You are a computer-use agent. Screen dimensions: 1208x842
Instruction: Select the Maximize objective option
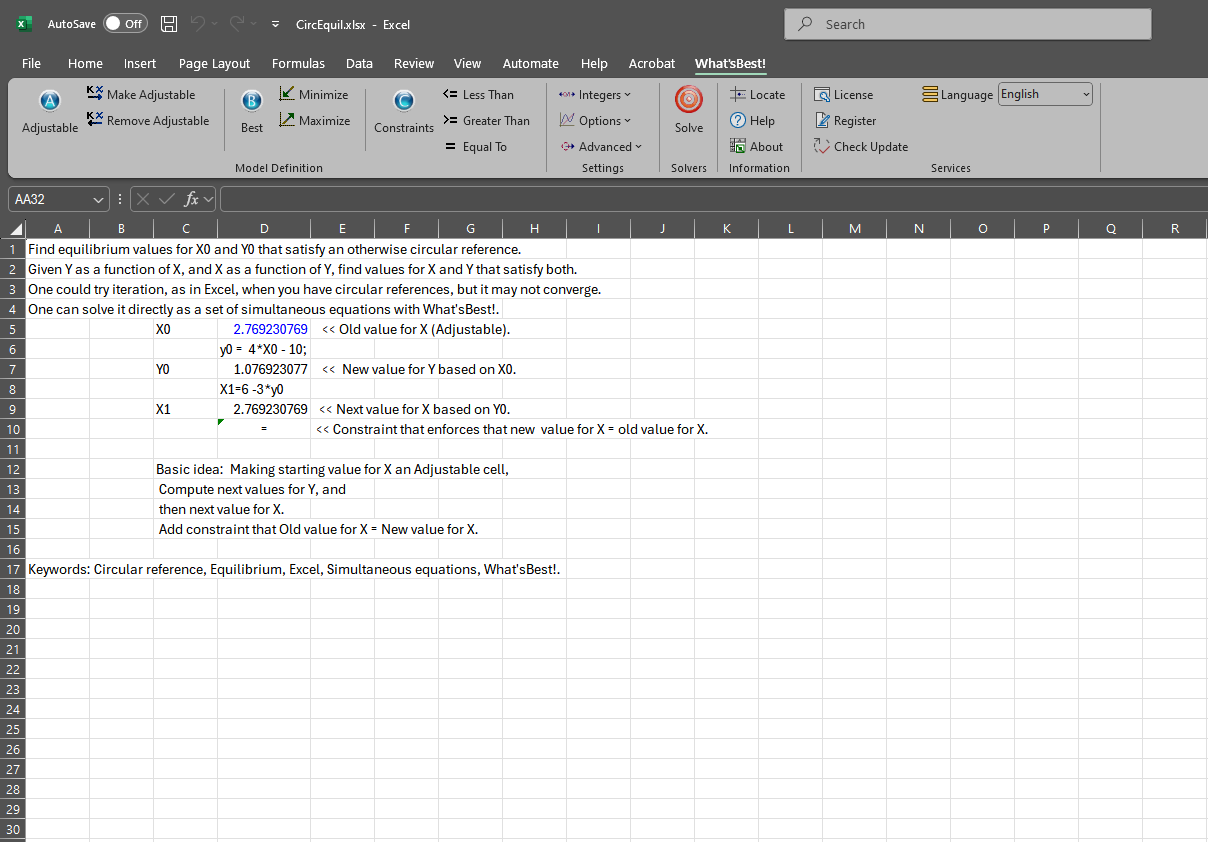click(x=314, y=120)
